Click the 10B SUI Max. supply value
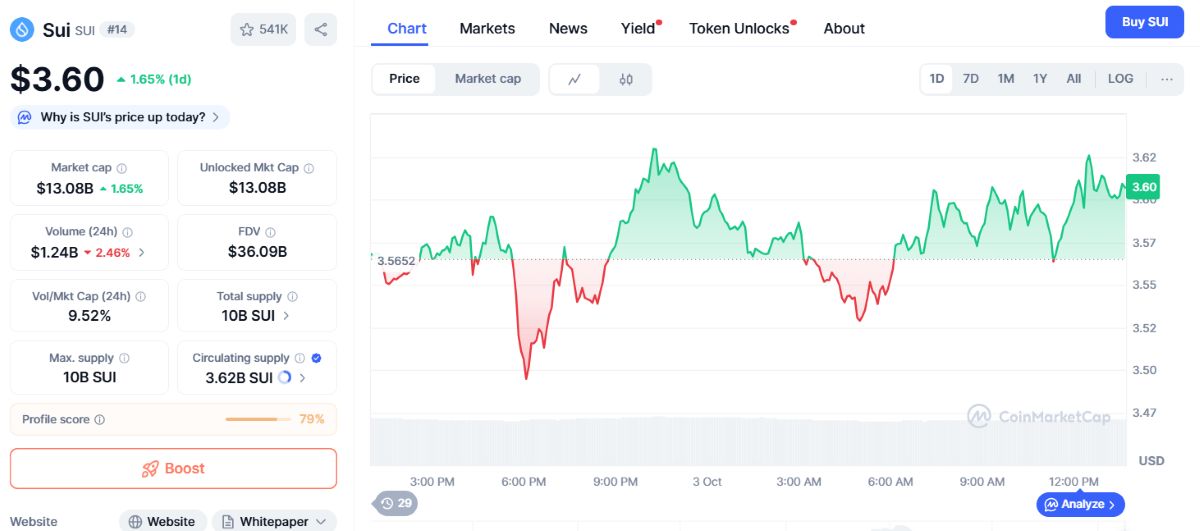The image size is (1200, 531). pyautogui.click(x=89, y=378)
